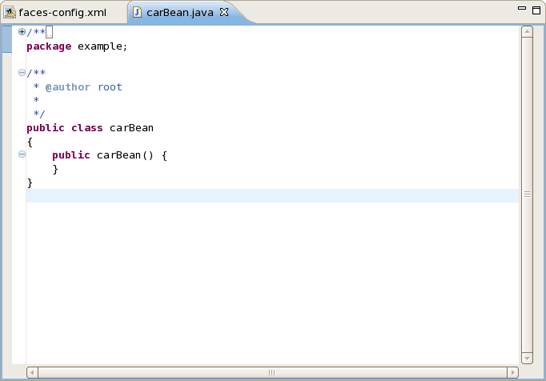The height and width of the screenshot is (381, 546).
Task: Click the horizontal scrollbar thumb
Action: pos(272,372)
